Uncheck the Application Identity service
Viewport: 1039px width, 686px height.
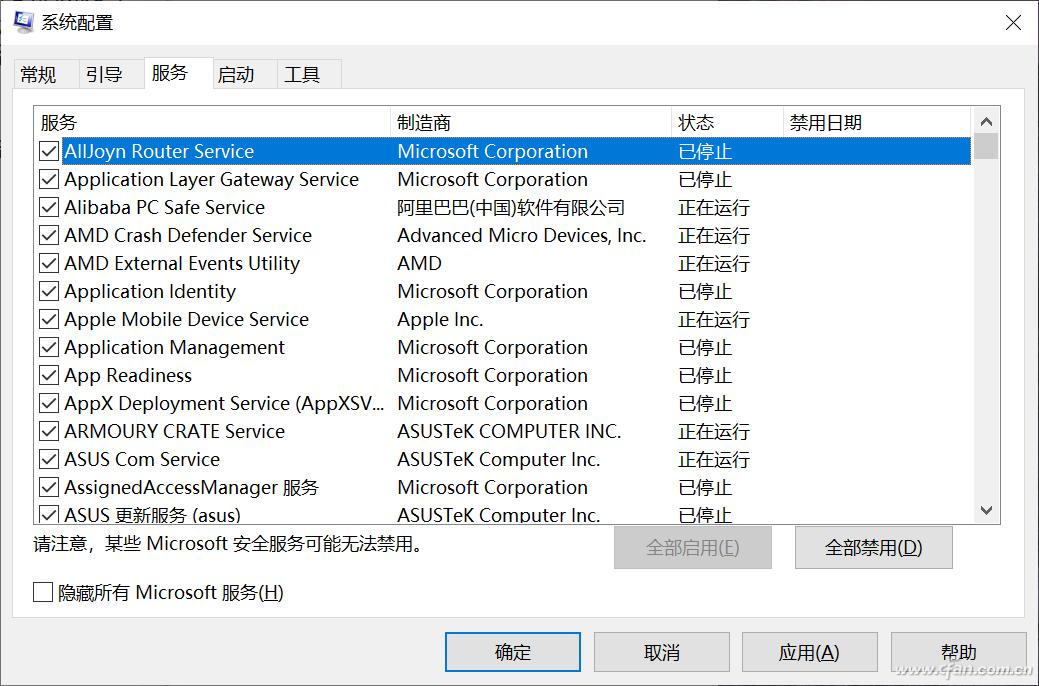point(47,291)
